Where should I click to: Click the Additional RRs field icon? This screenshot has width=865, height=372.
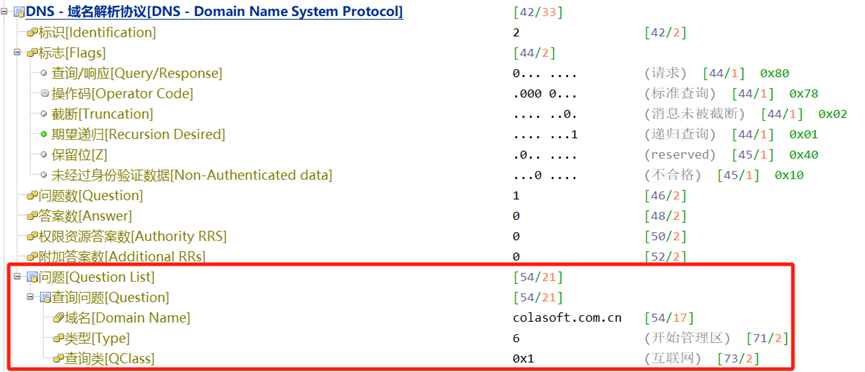point(32,257)
